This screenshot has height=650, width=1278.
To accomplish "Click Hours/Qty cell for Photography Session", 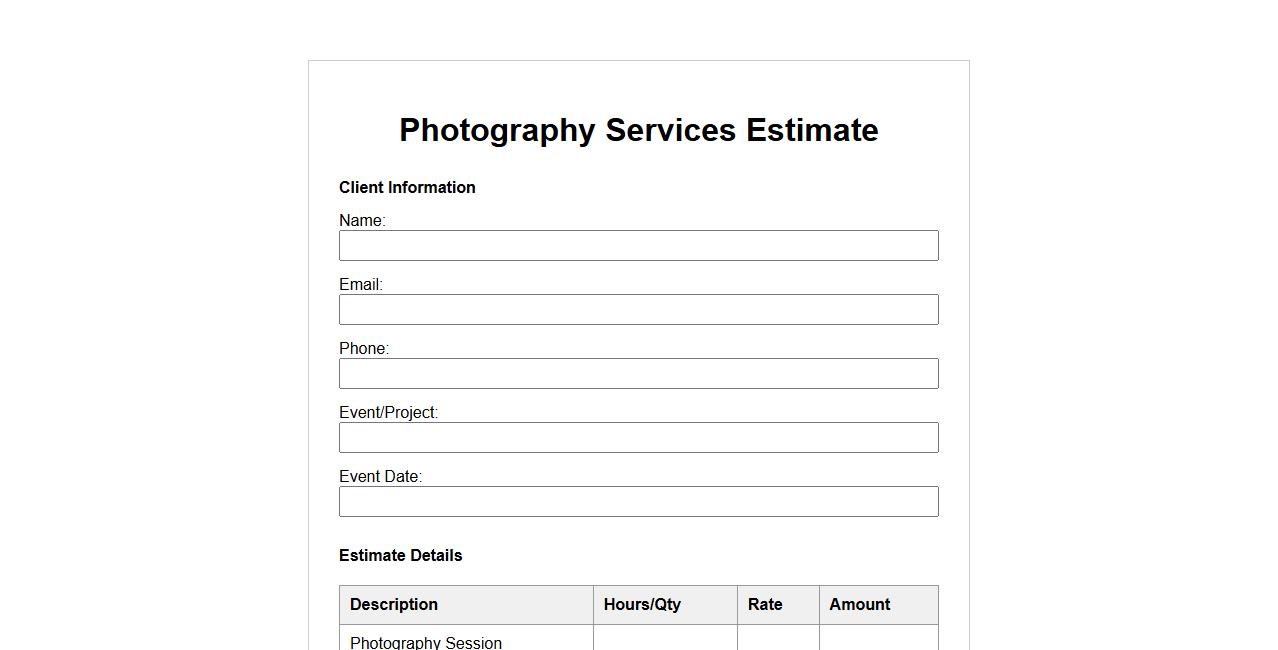I will click(665, 640).
